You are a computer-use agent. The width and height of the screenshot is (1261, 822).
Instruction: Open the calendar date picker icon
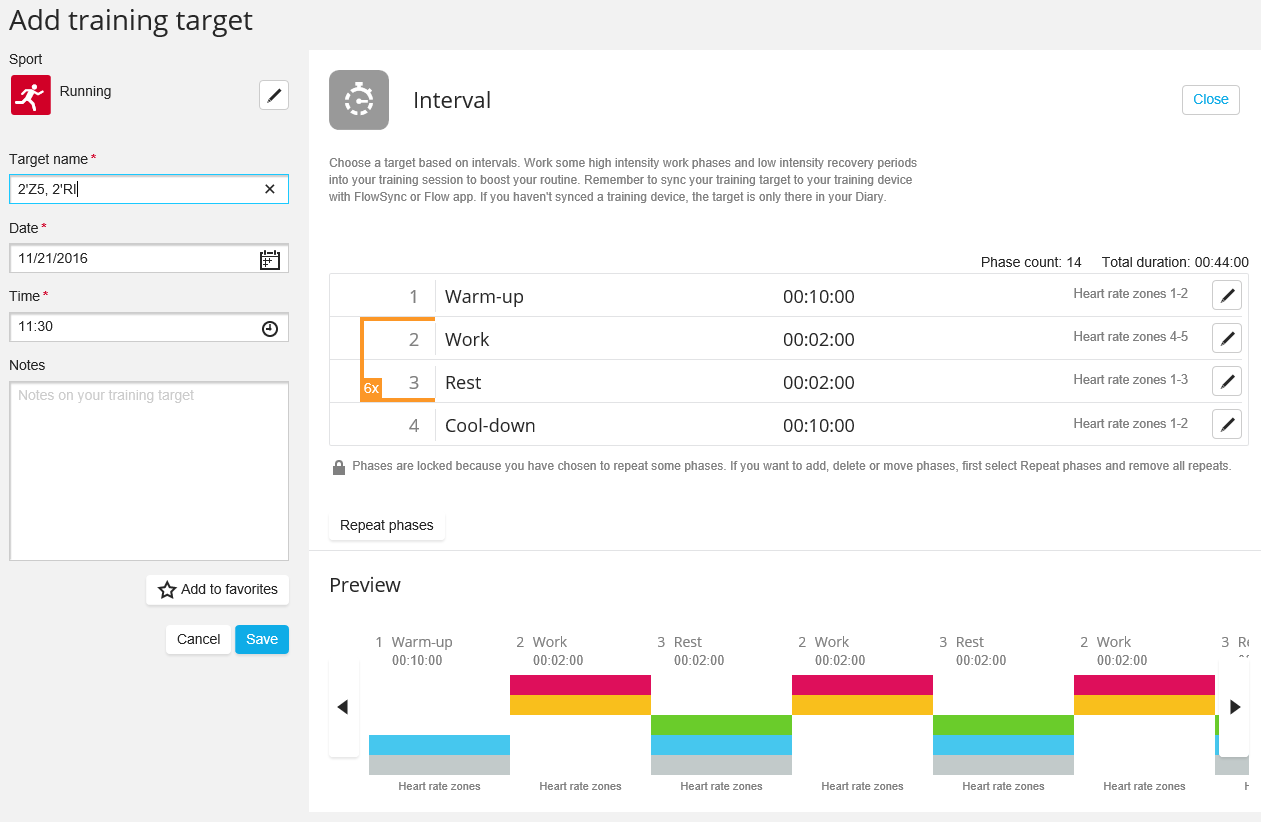[x=270, y=259]
